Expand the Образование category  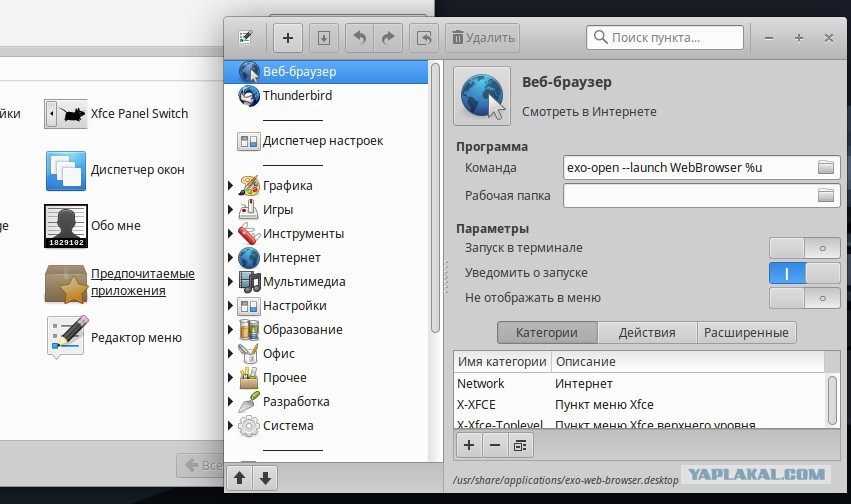[230, 329]
